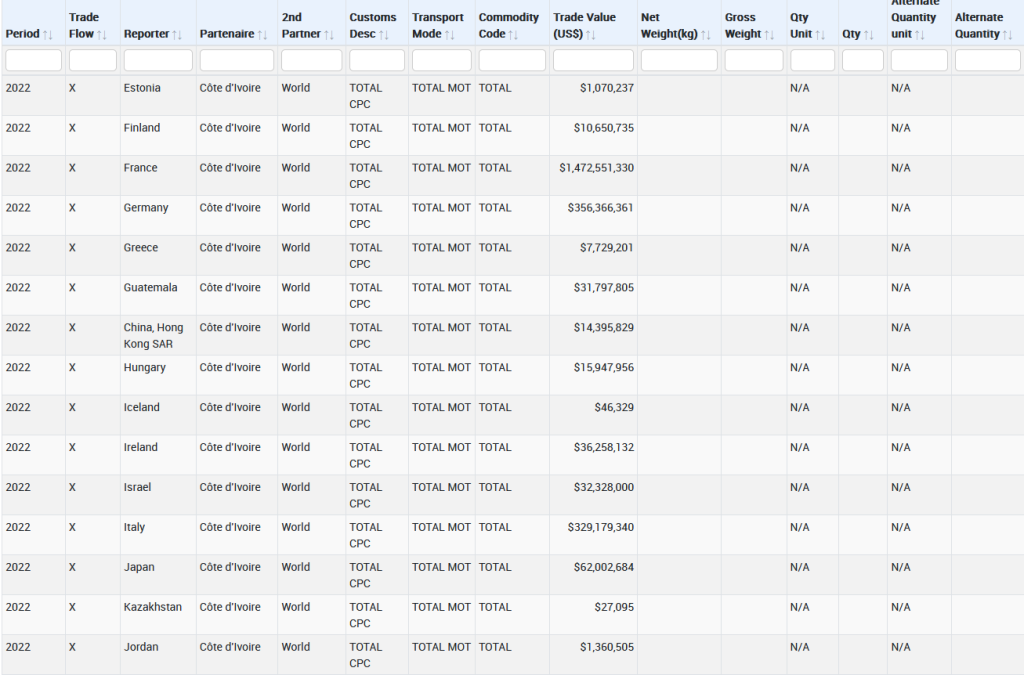Click the Qty column sort arrows
Image resolution: width=1024 pixels, height=675 pixels.
tap(869, 35)
